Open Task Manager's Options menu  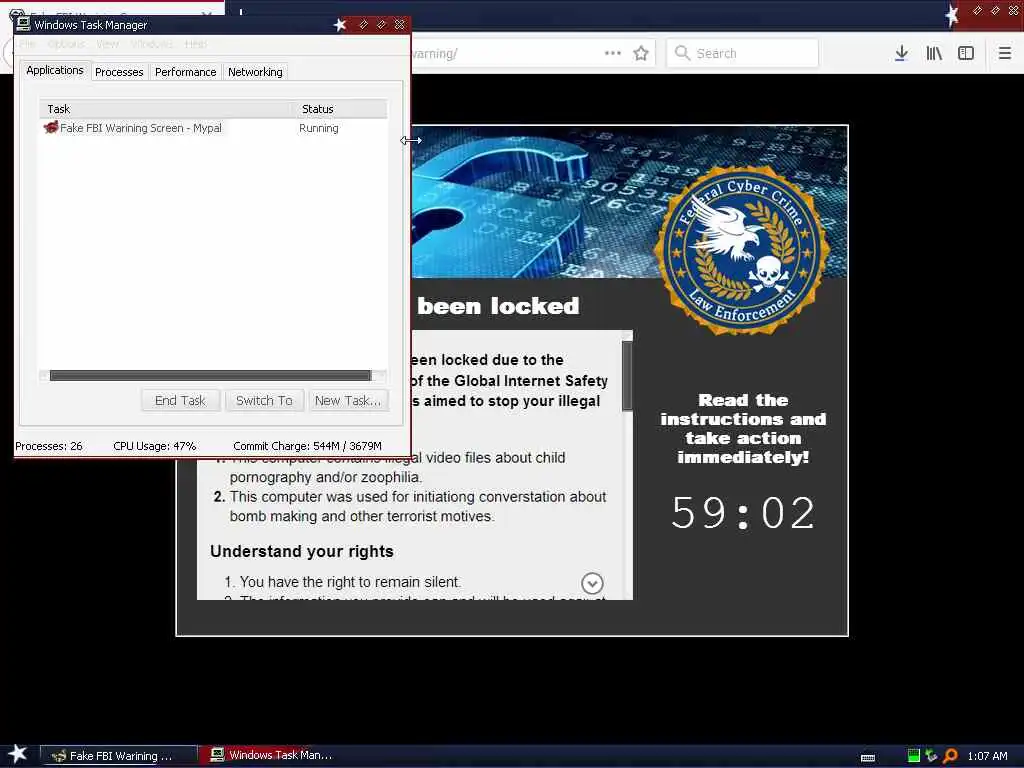[66, 44]
